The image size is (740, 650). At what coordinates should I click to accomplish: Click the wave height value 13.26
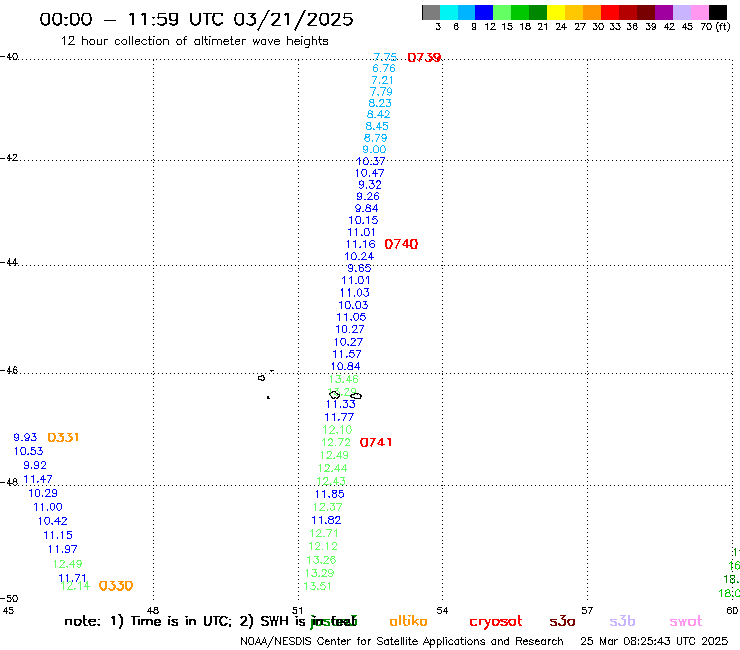321,560
